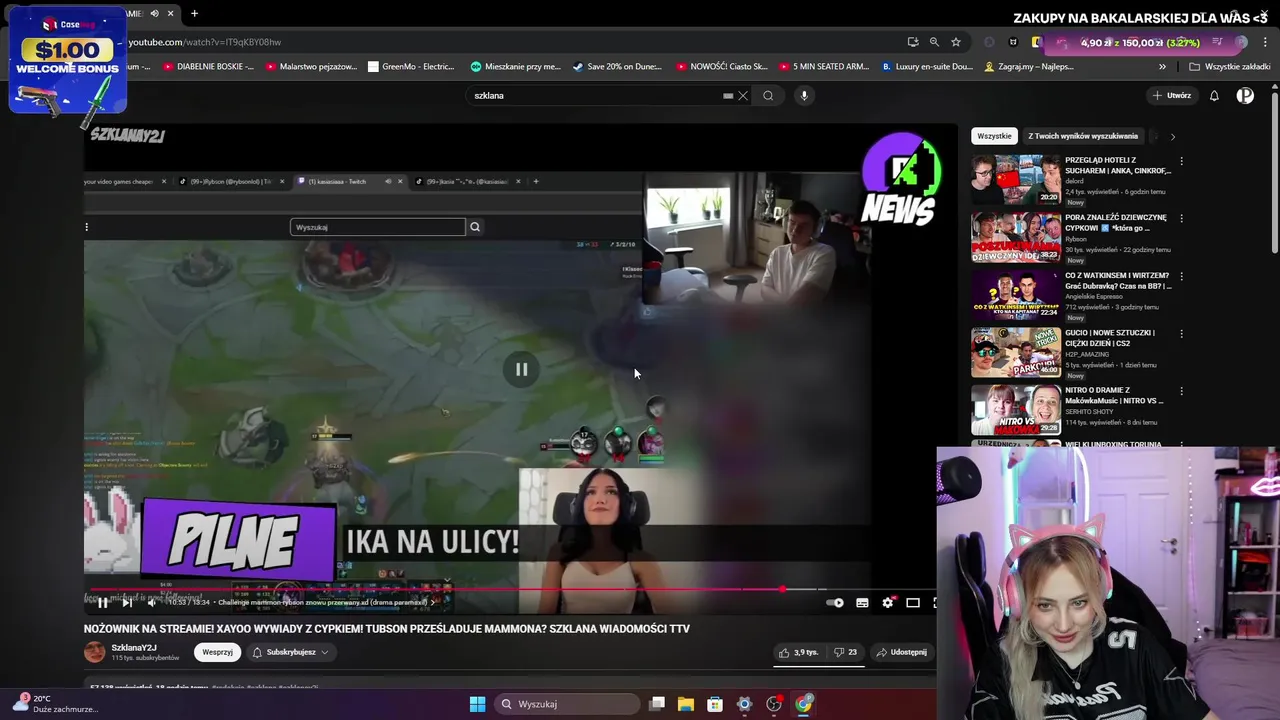Image resolution: width=1280 pixels, height=720 pixels.
Task: Open SzklanaY2J channel name link
Action: [x=133, y=647]
